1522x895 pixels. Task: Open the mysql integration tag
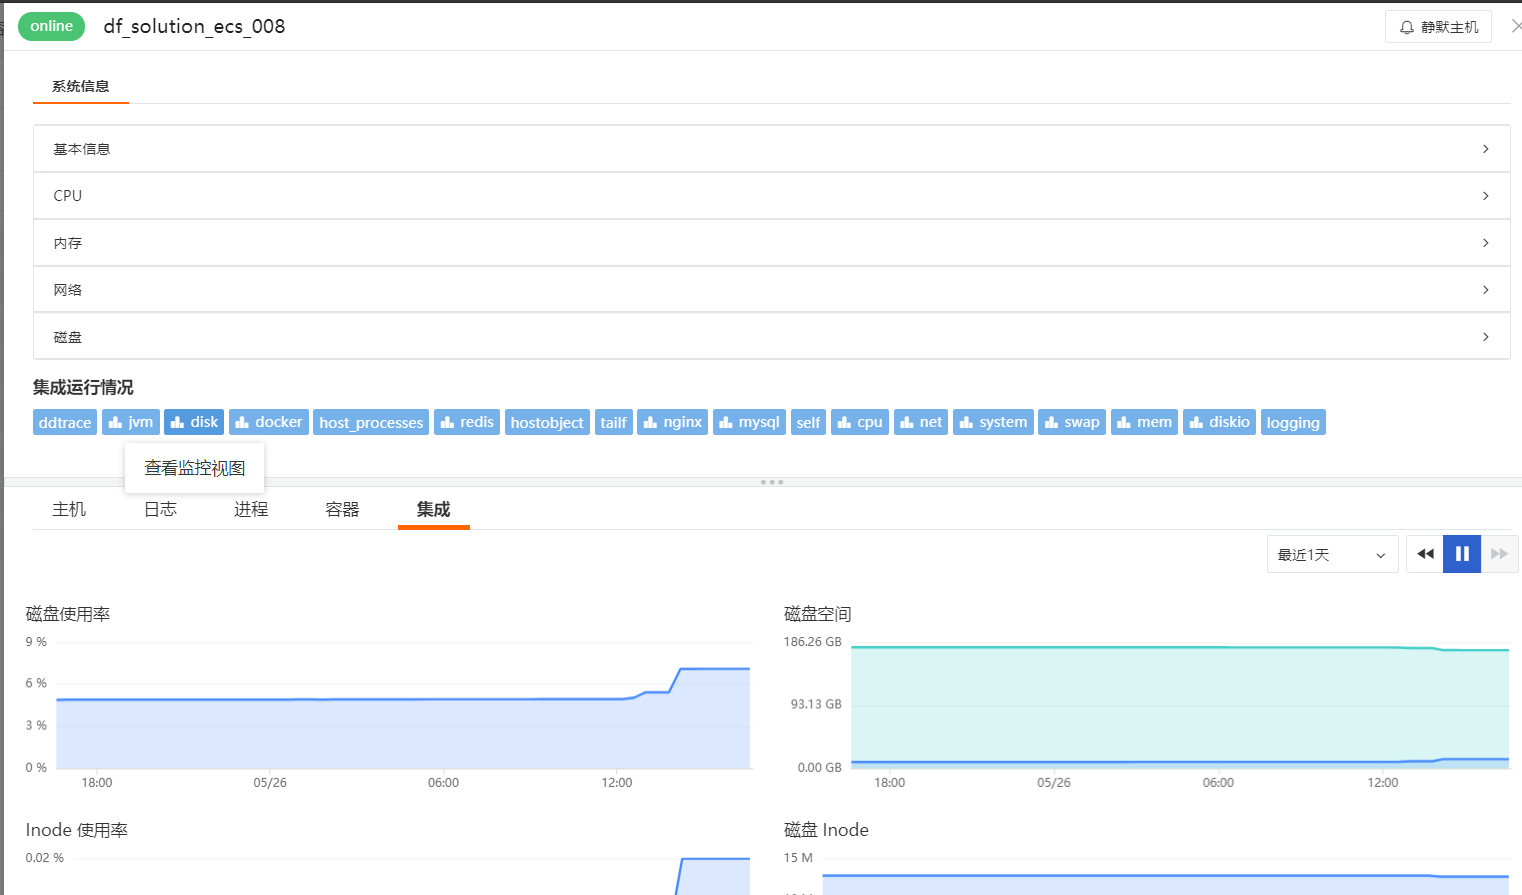(749, 422)
